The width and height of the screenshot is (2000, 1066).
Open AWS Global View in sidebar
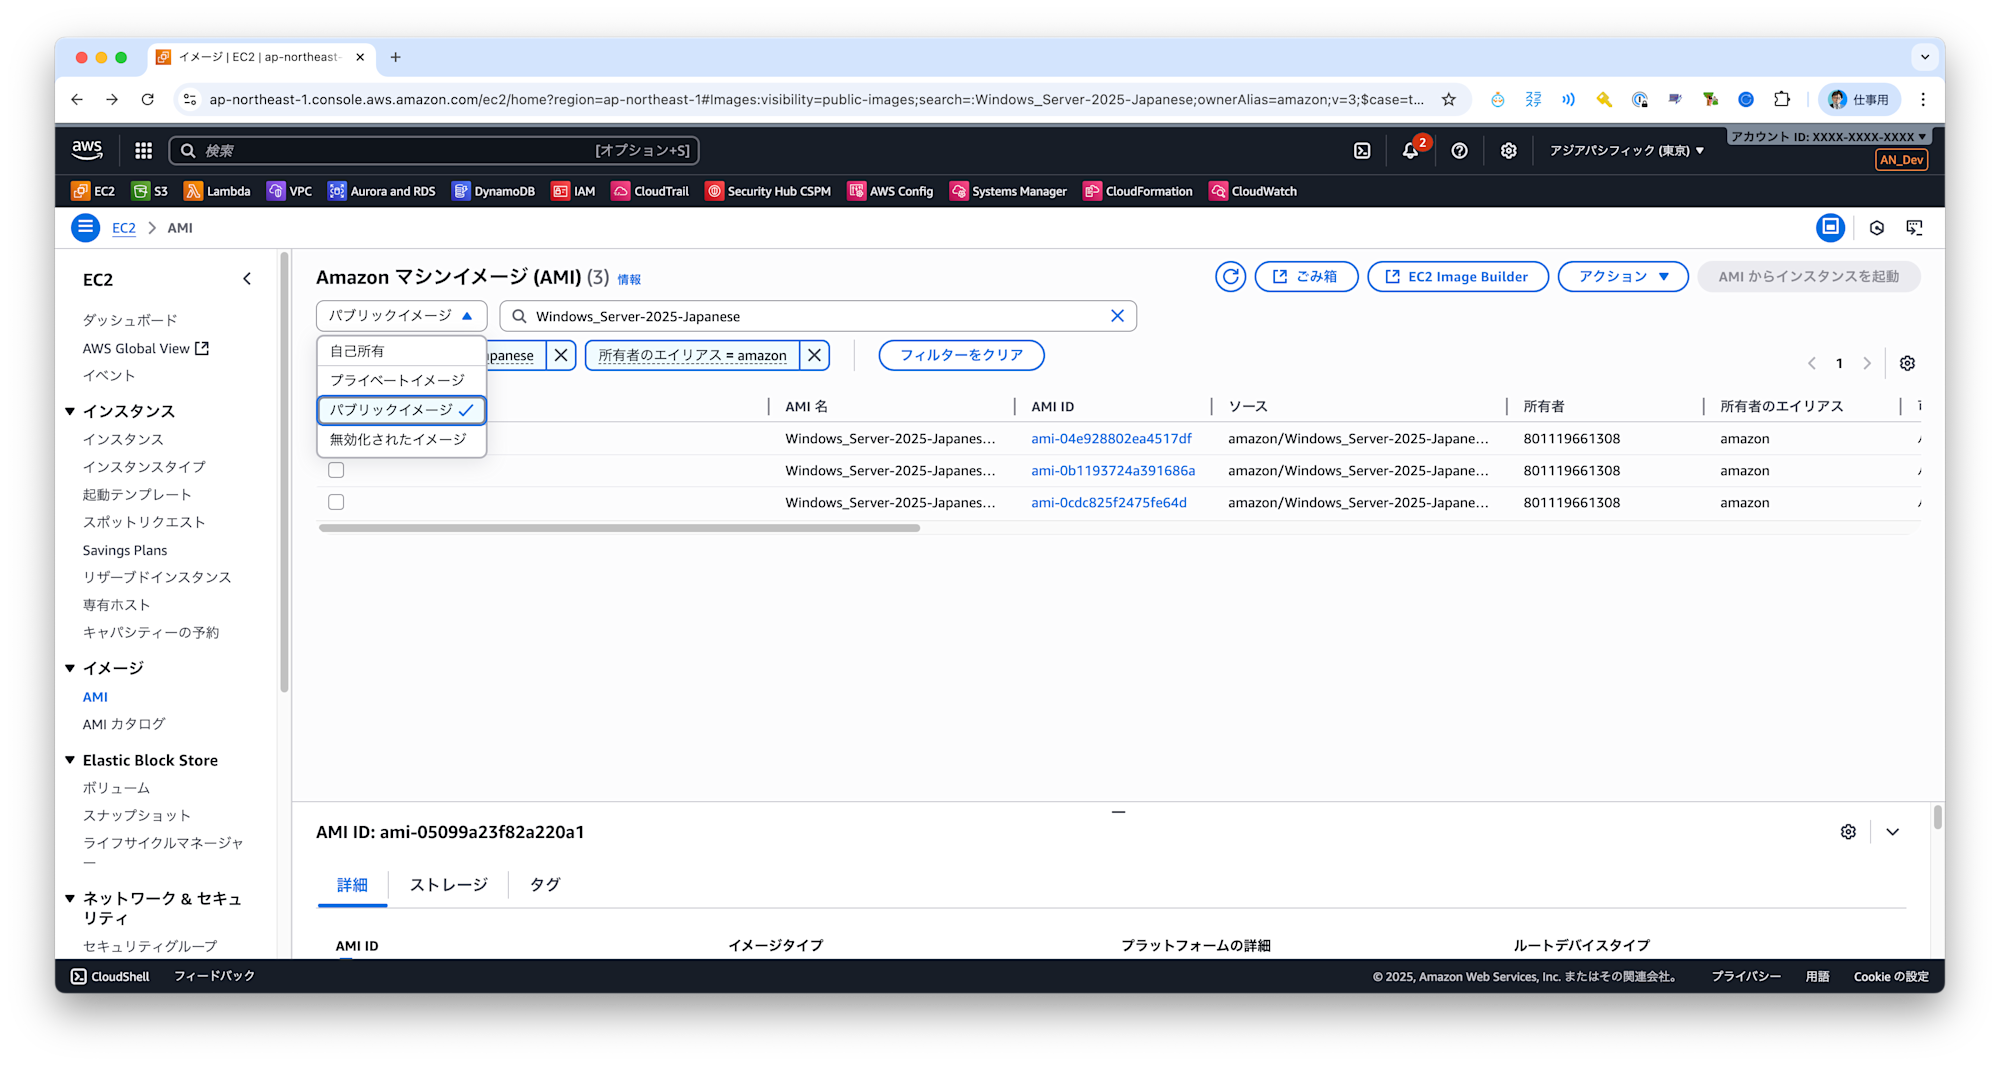pos(146,348)
